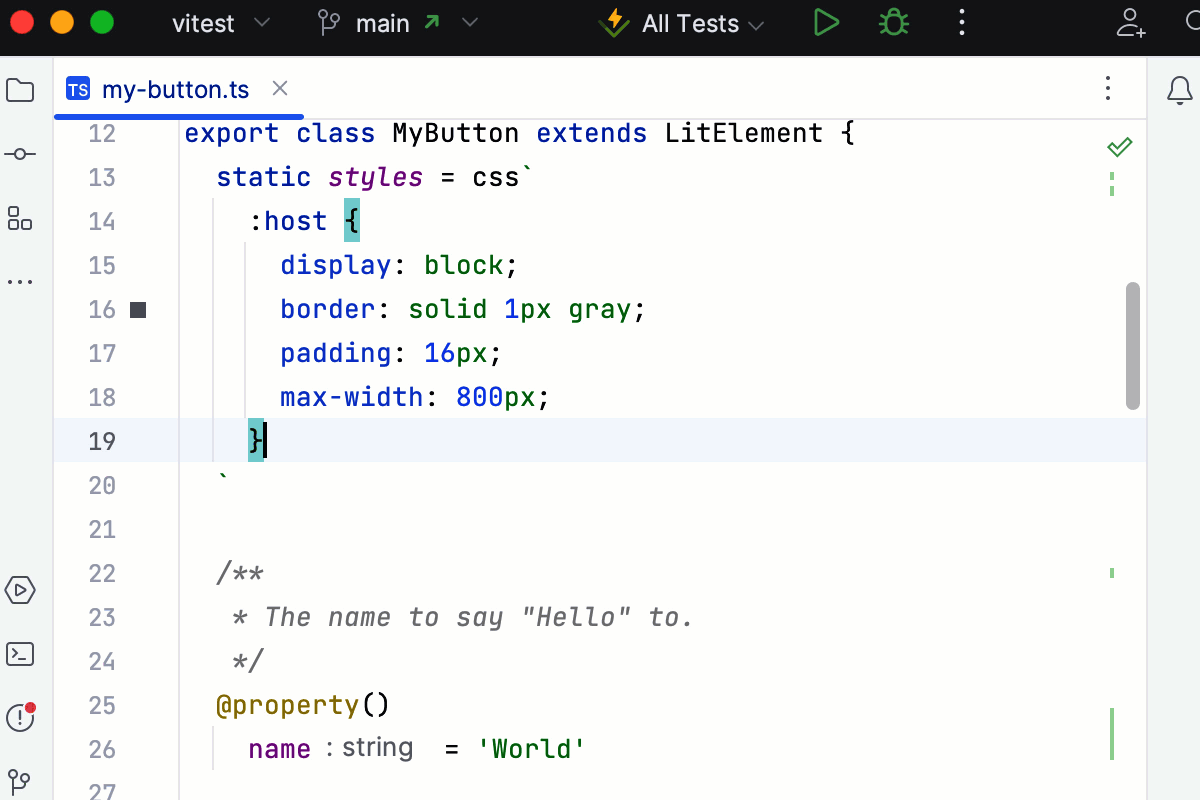Click the Code With Me invite icon

pyautogui.click(x=1131, y=23)
